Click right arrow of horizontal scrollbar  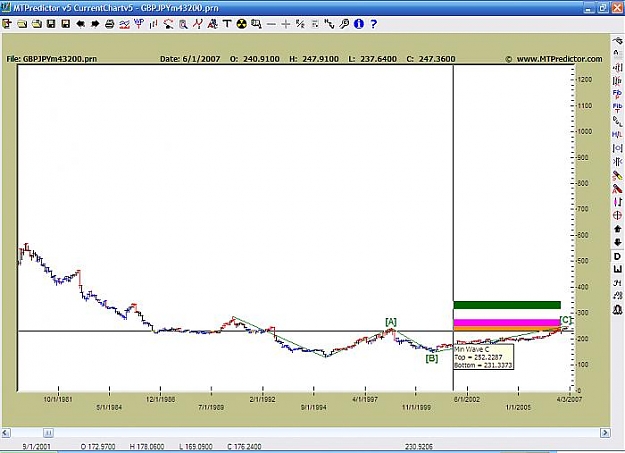(x=605, y=433)
